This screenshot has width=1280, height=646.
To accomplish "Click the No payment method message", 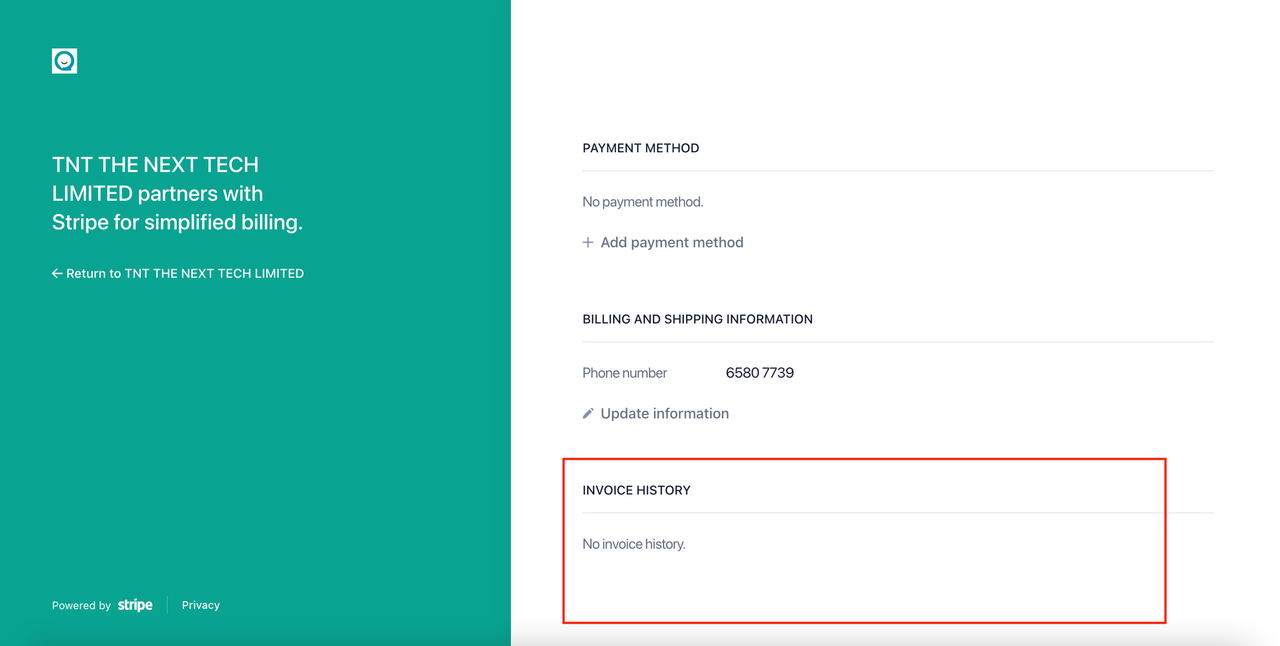I will point(642,202).
